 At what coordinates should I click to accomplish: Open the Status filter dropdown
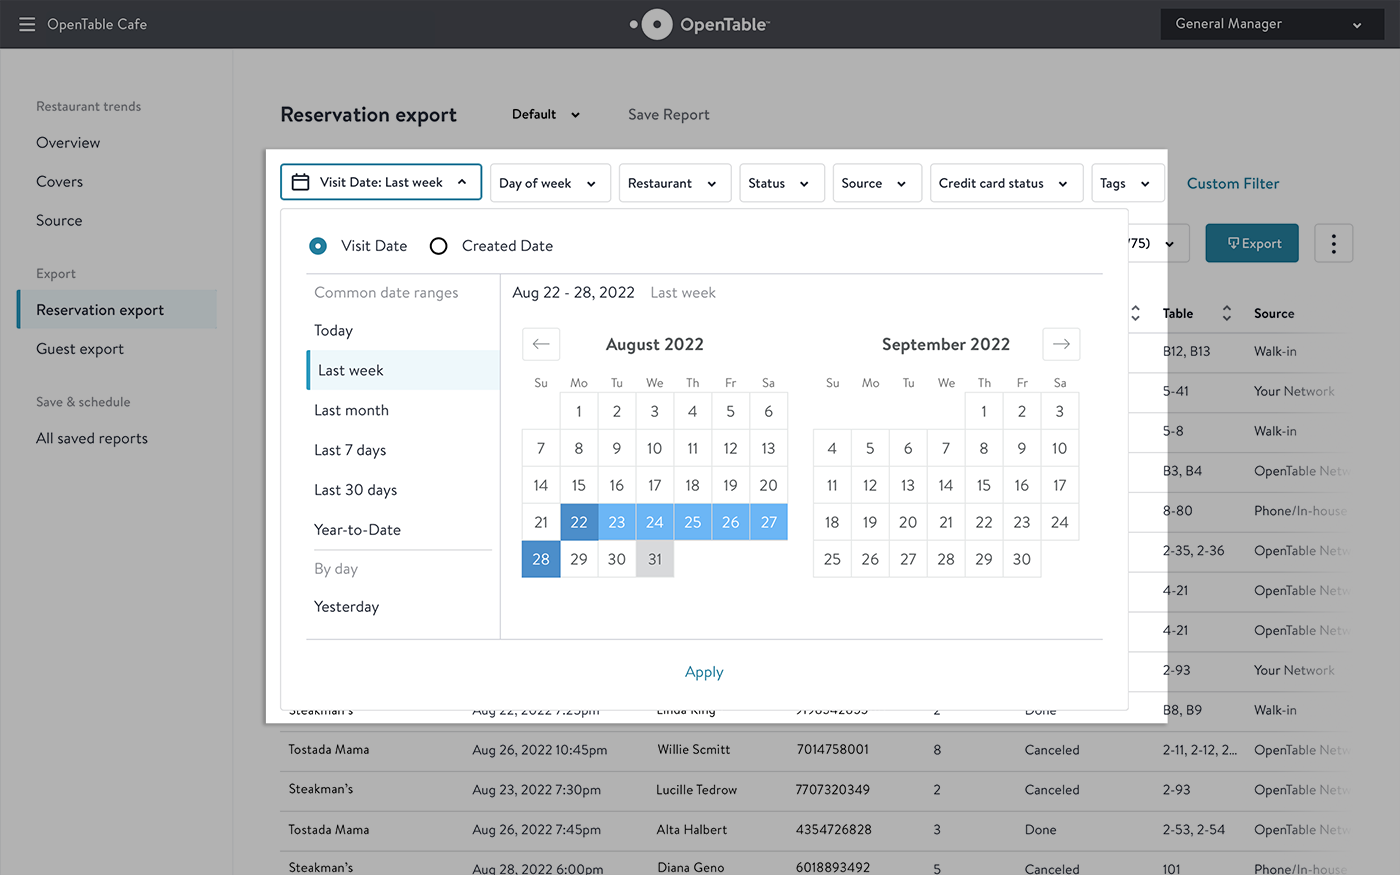pyautogui.click(x=782, y=183)
